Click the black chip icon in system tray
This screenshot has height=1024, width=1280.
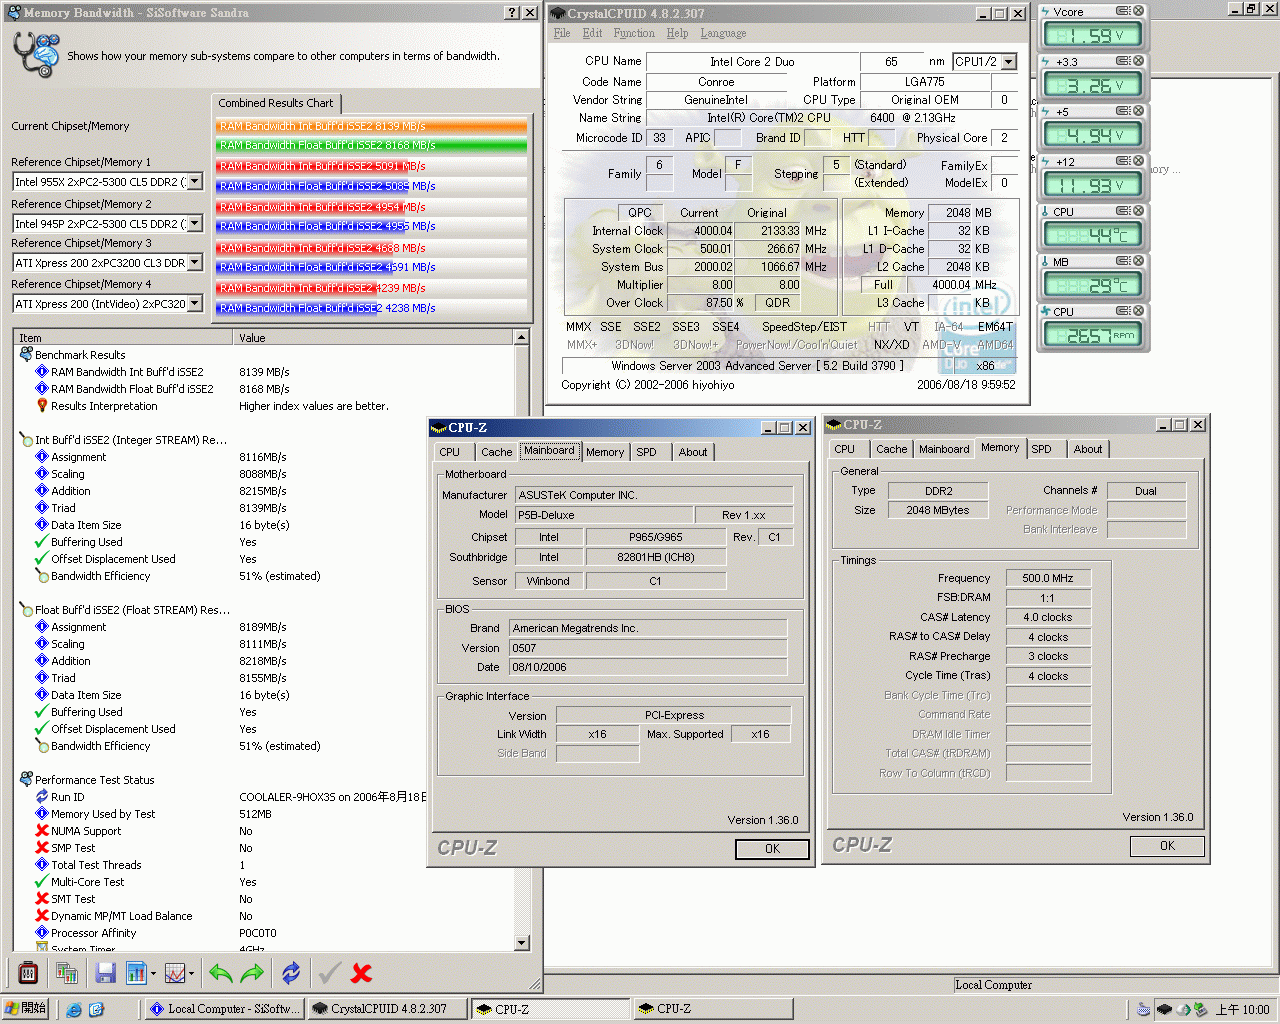[1164, 1009]
